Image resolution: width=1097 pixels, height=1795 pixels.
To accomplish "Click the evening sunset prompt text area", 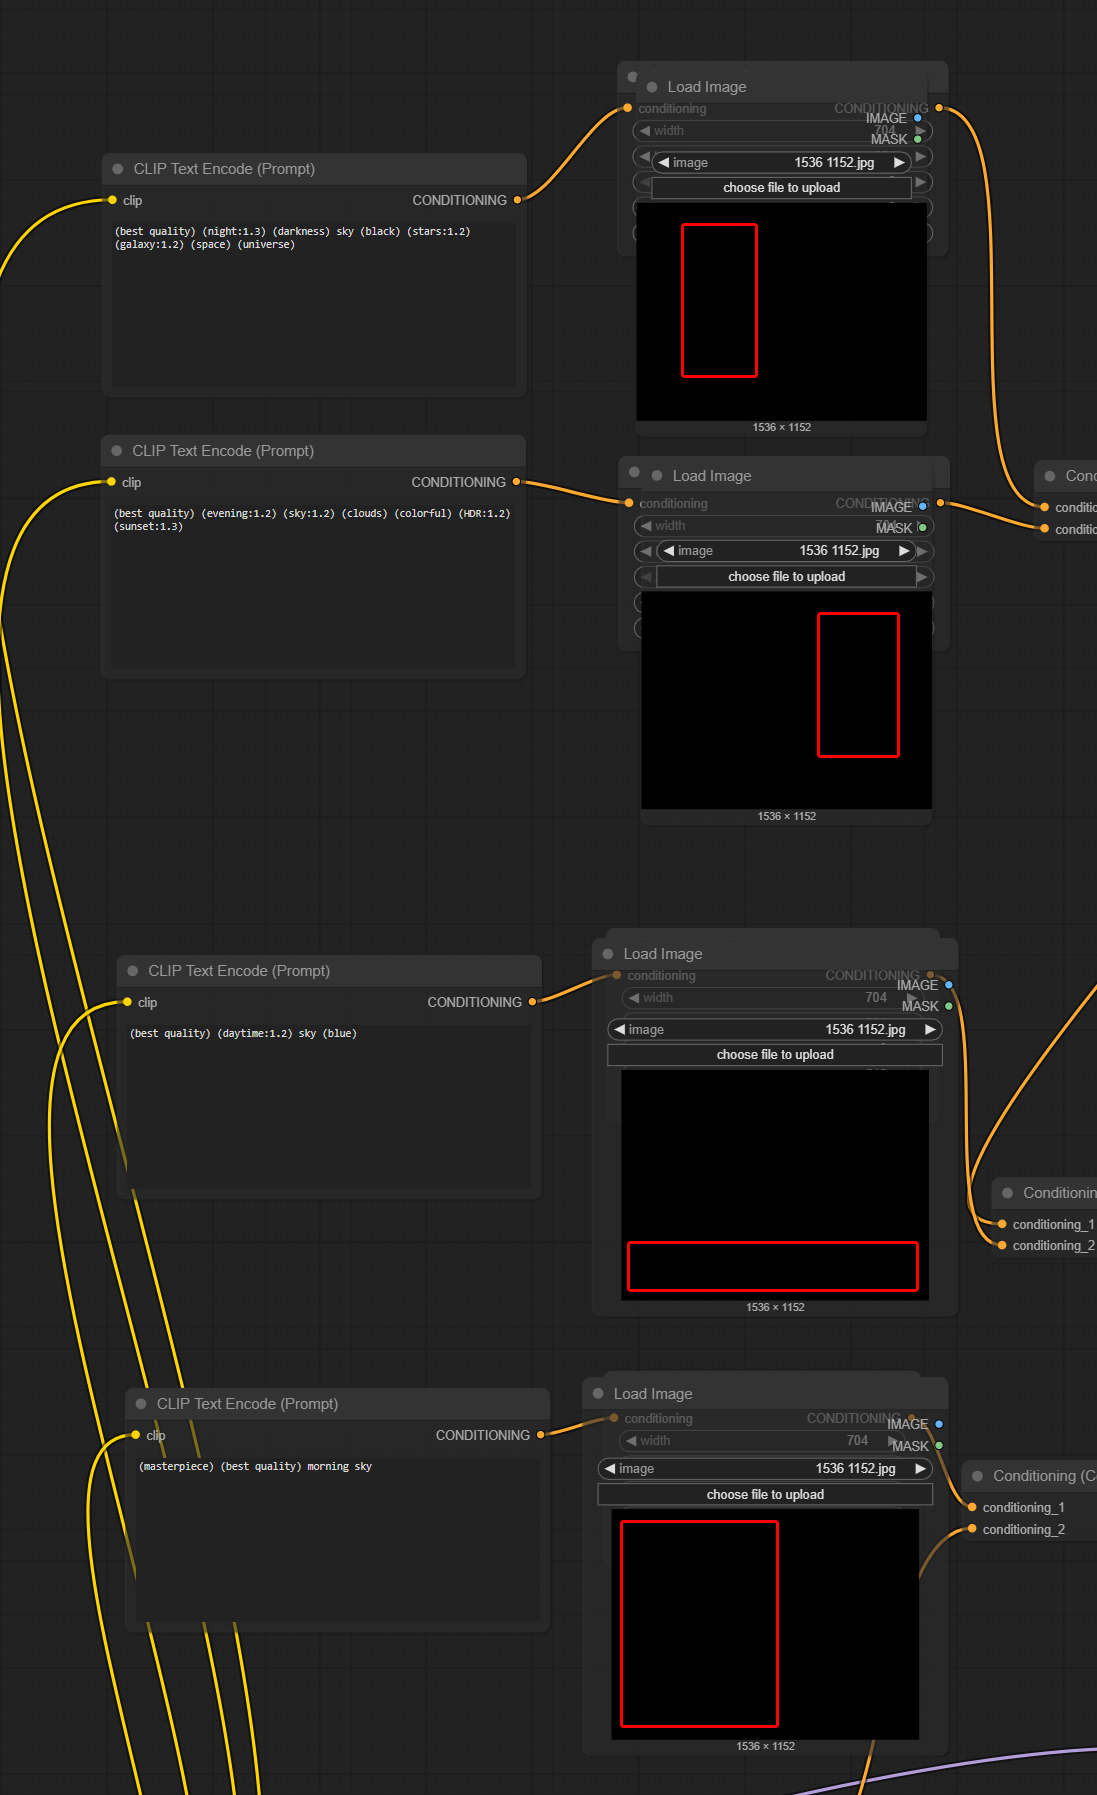I will tap(313, 586).
